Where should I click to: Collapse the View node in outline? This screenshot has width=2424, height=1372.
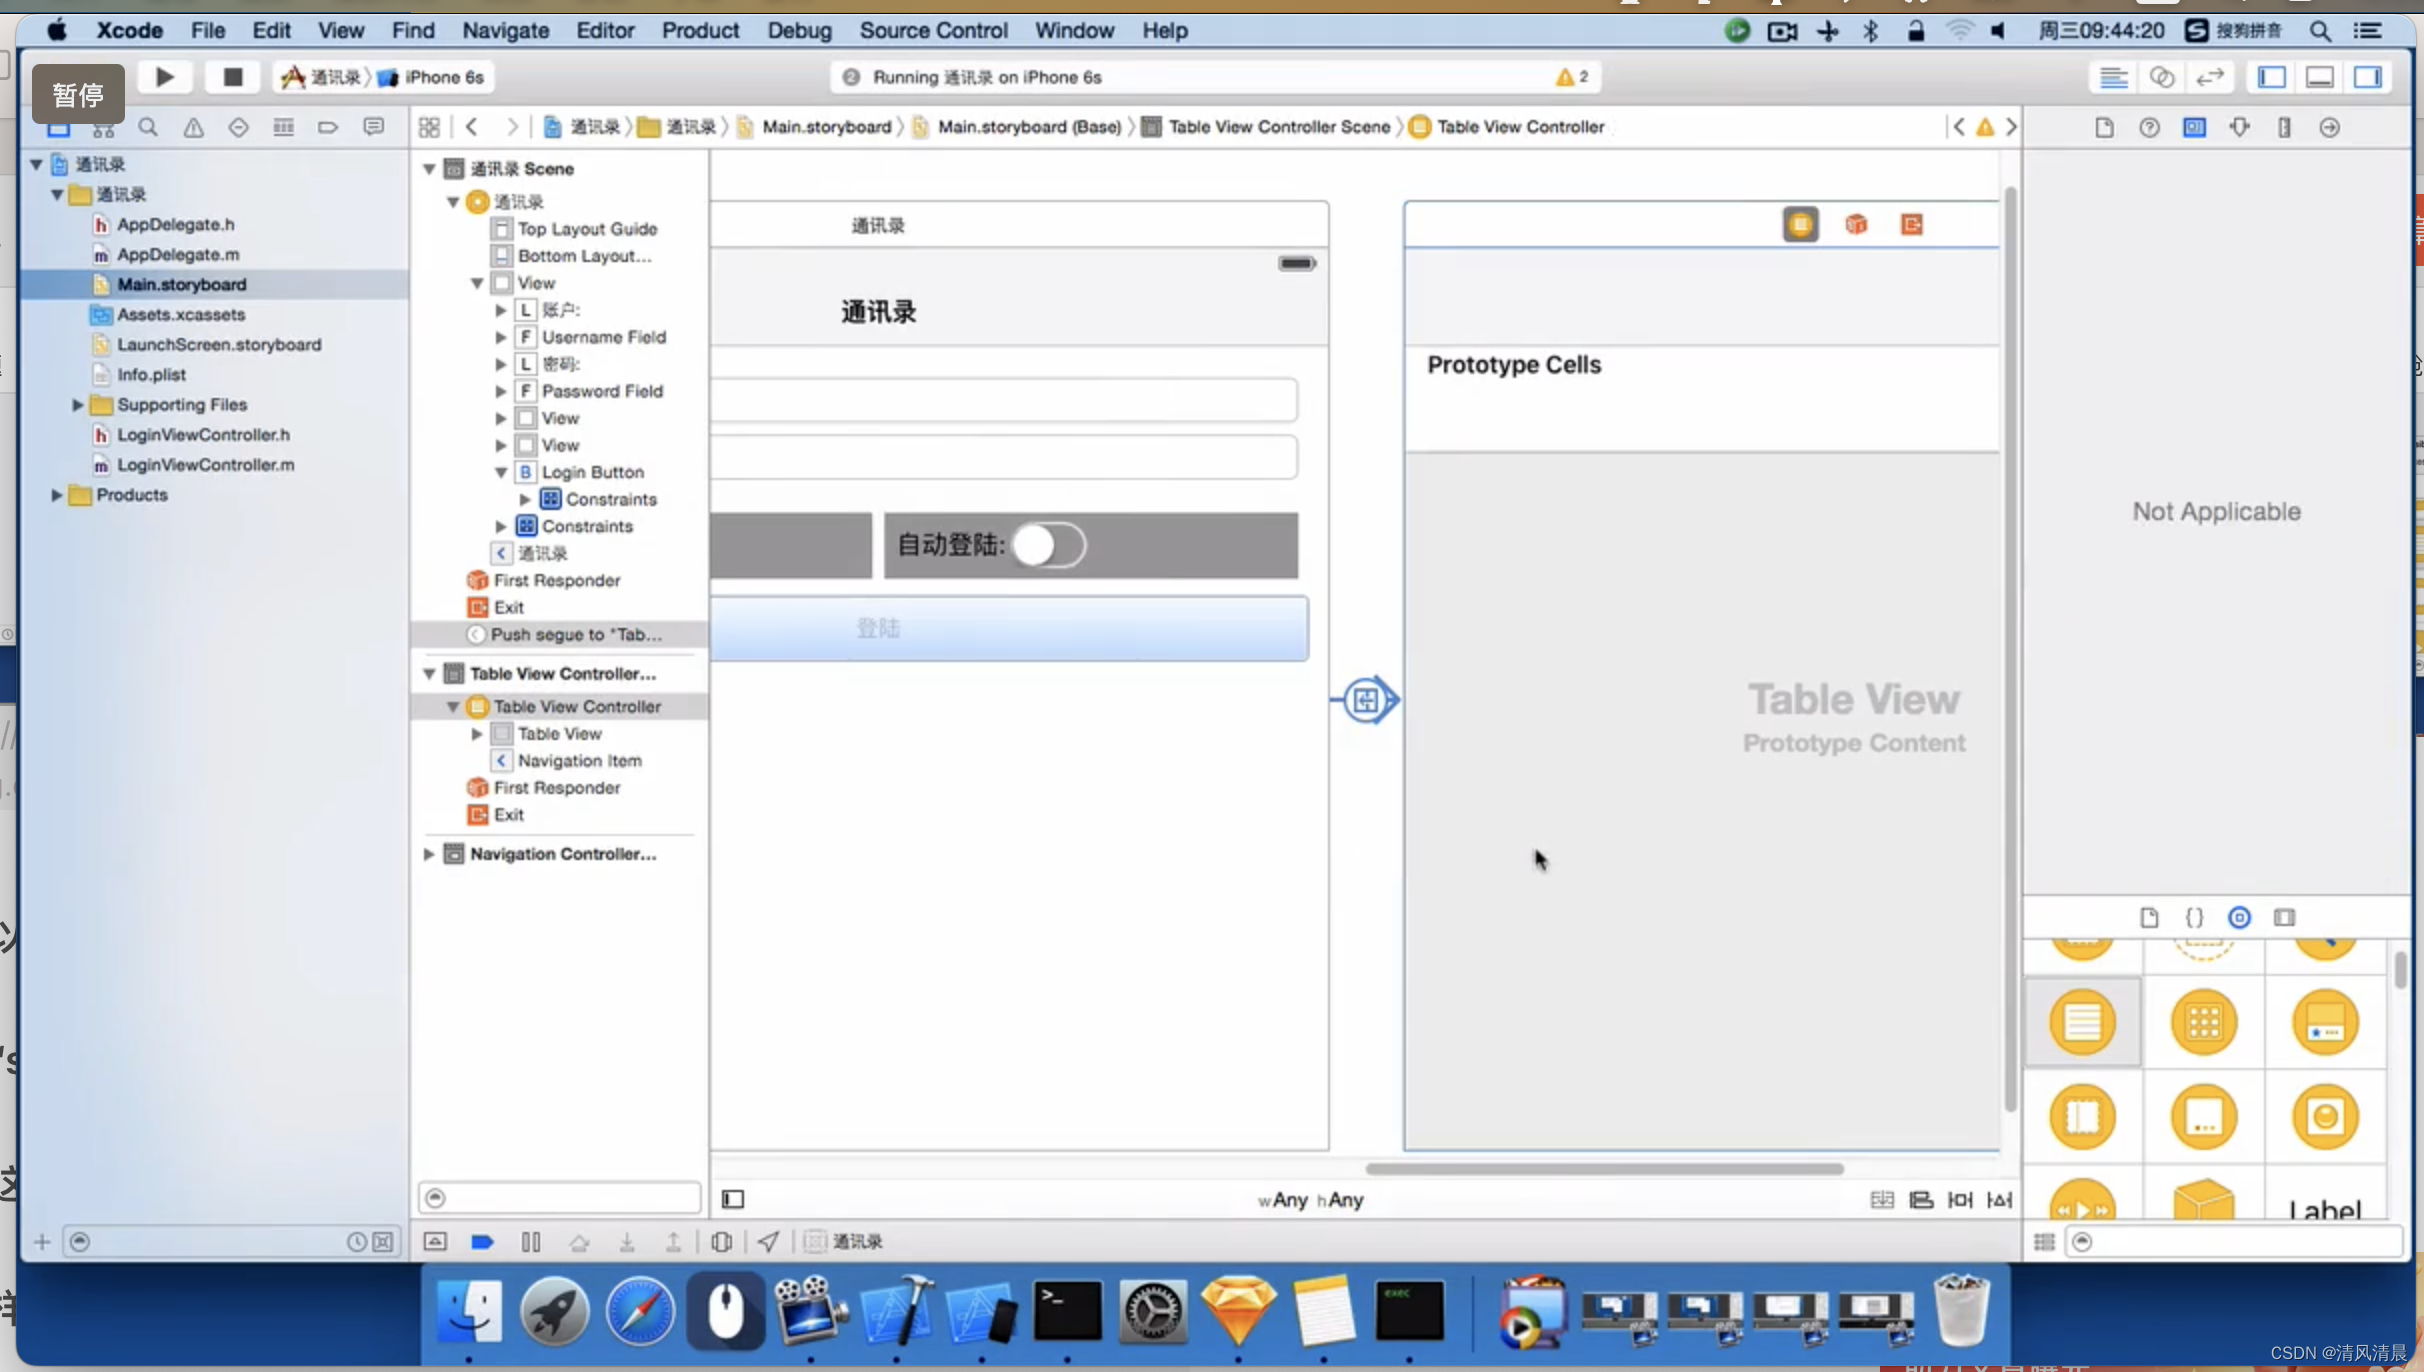coord(477,283)
